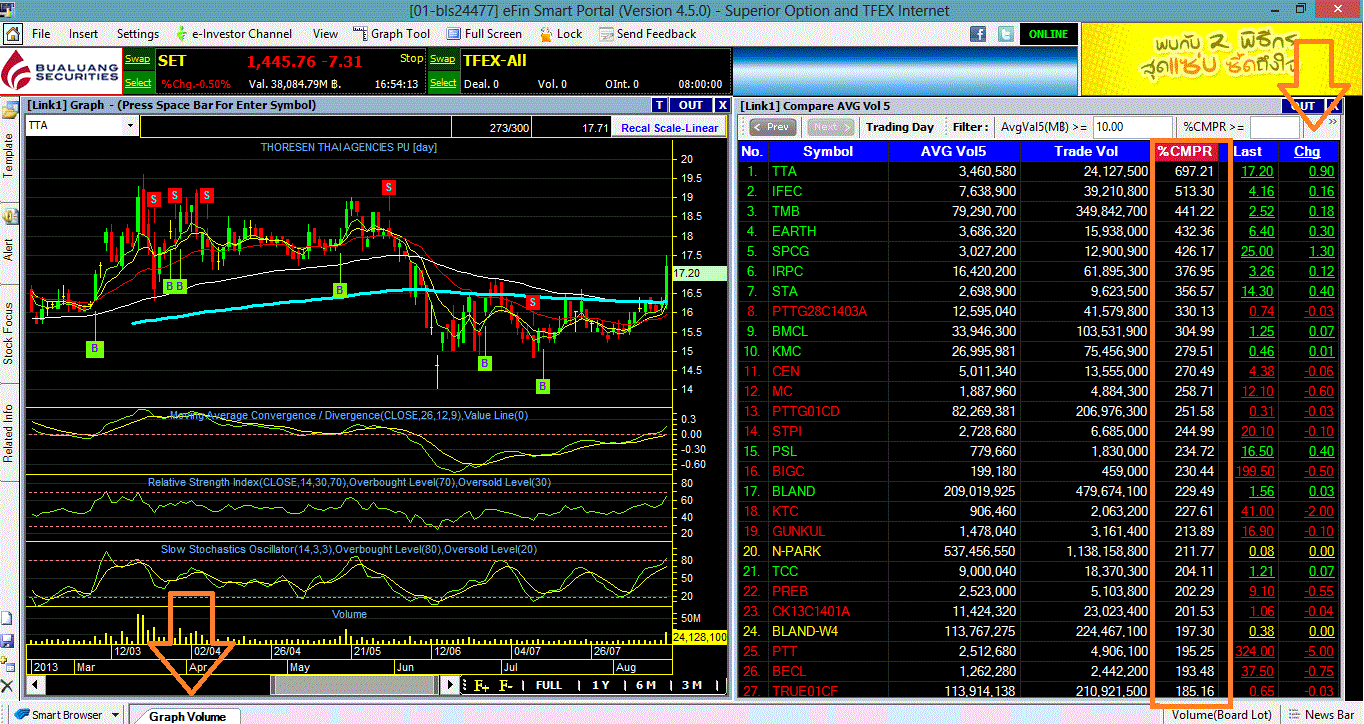
Task: Open the View menu
Action: [325, 34]
